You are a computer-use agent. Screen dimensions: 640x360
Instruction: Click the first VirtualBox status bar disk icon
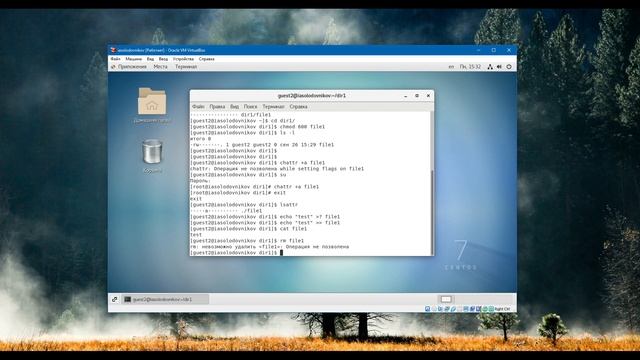point(427,309)
